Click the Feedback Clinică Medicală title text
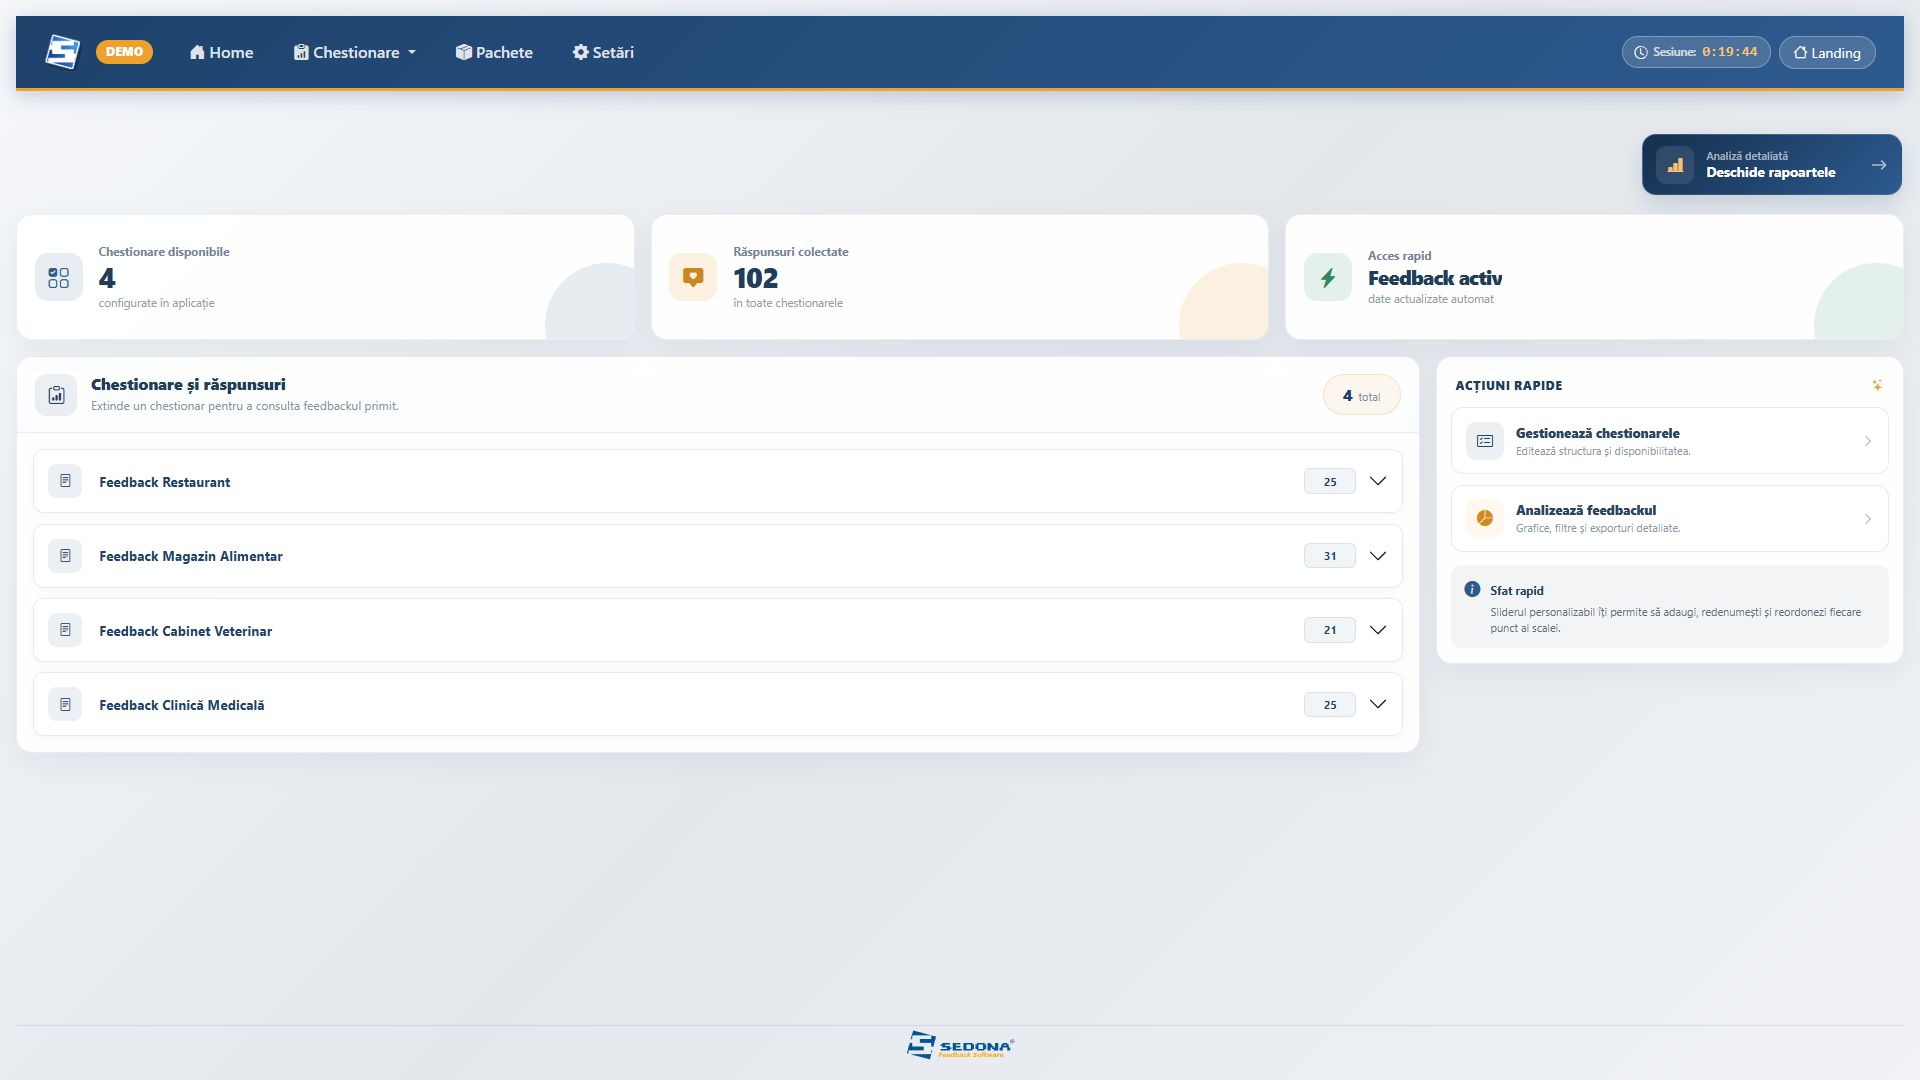1920x1080 pixels. pos(181,705)
